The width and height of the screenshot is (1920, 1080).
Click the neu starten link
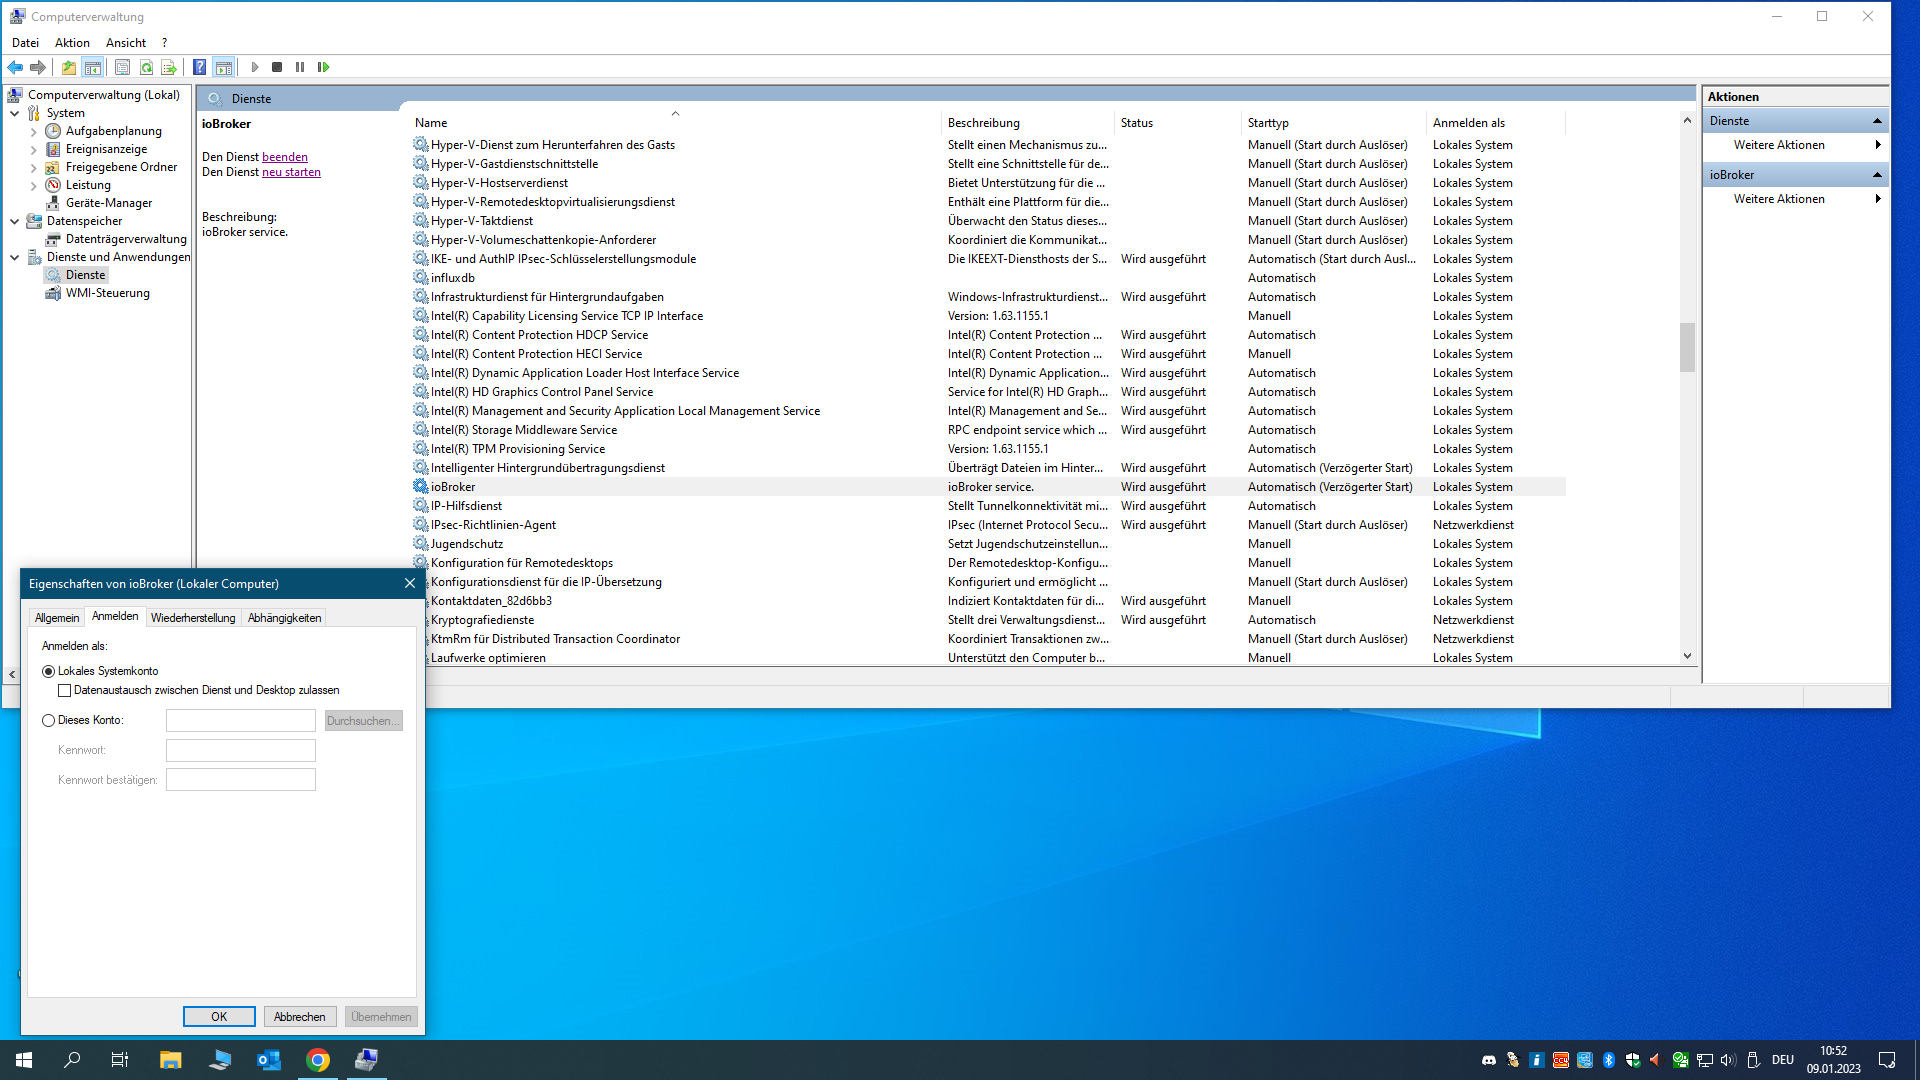coord(291,172)
